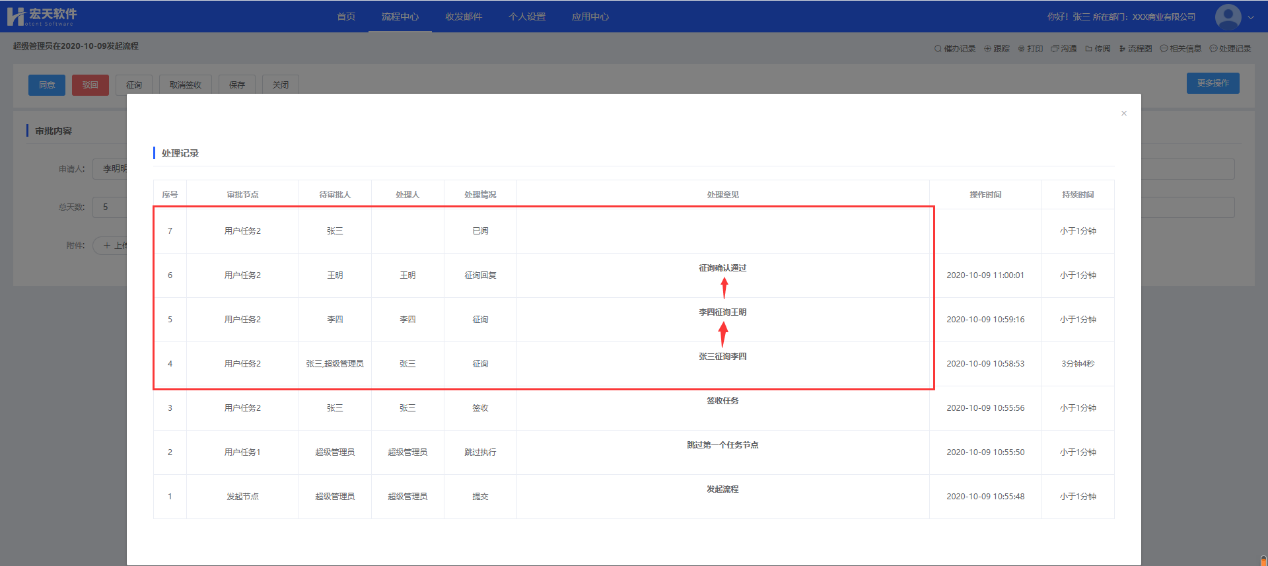Show 相关信息 related info

coord(1182,48)
